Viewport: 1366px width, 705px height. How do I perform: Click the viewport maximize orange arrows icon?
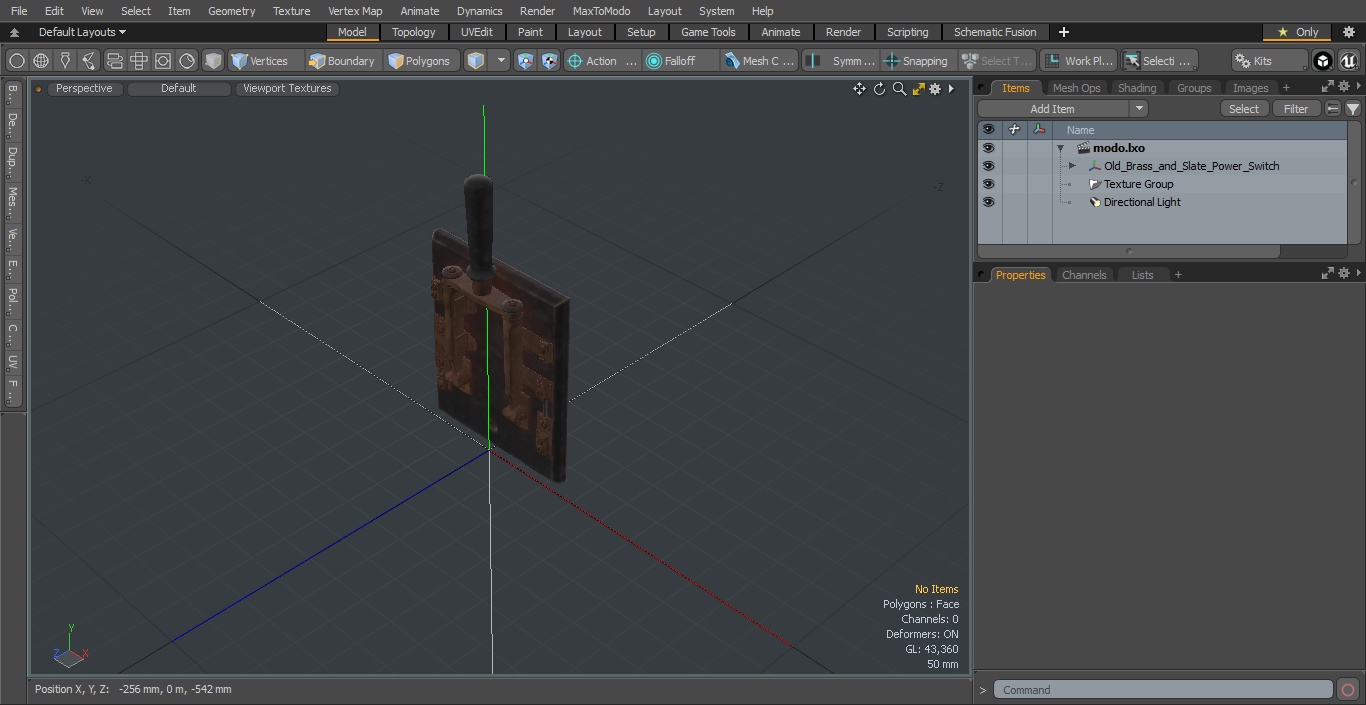(x=918, y=89)
